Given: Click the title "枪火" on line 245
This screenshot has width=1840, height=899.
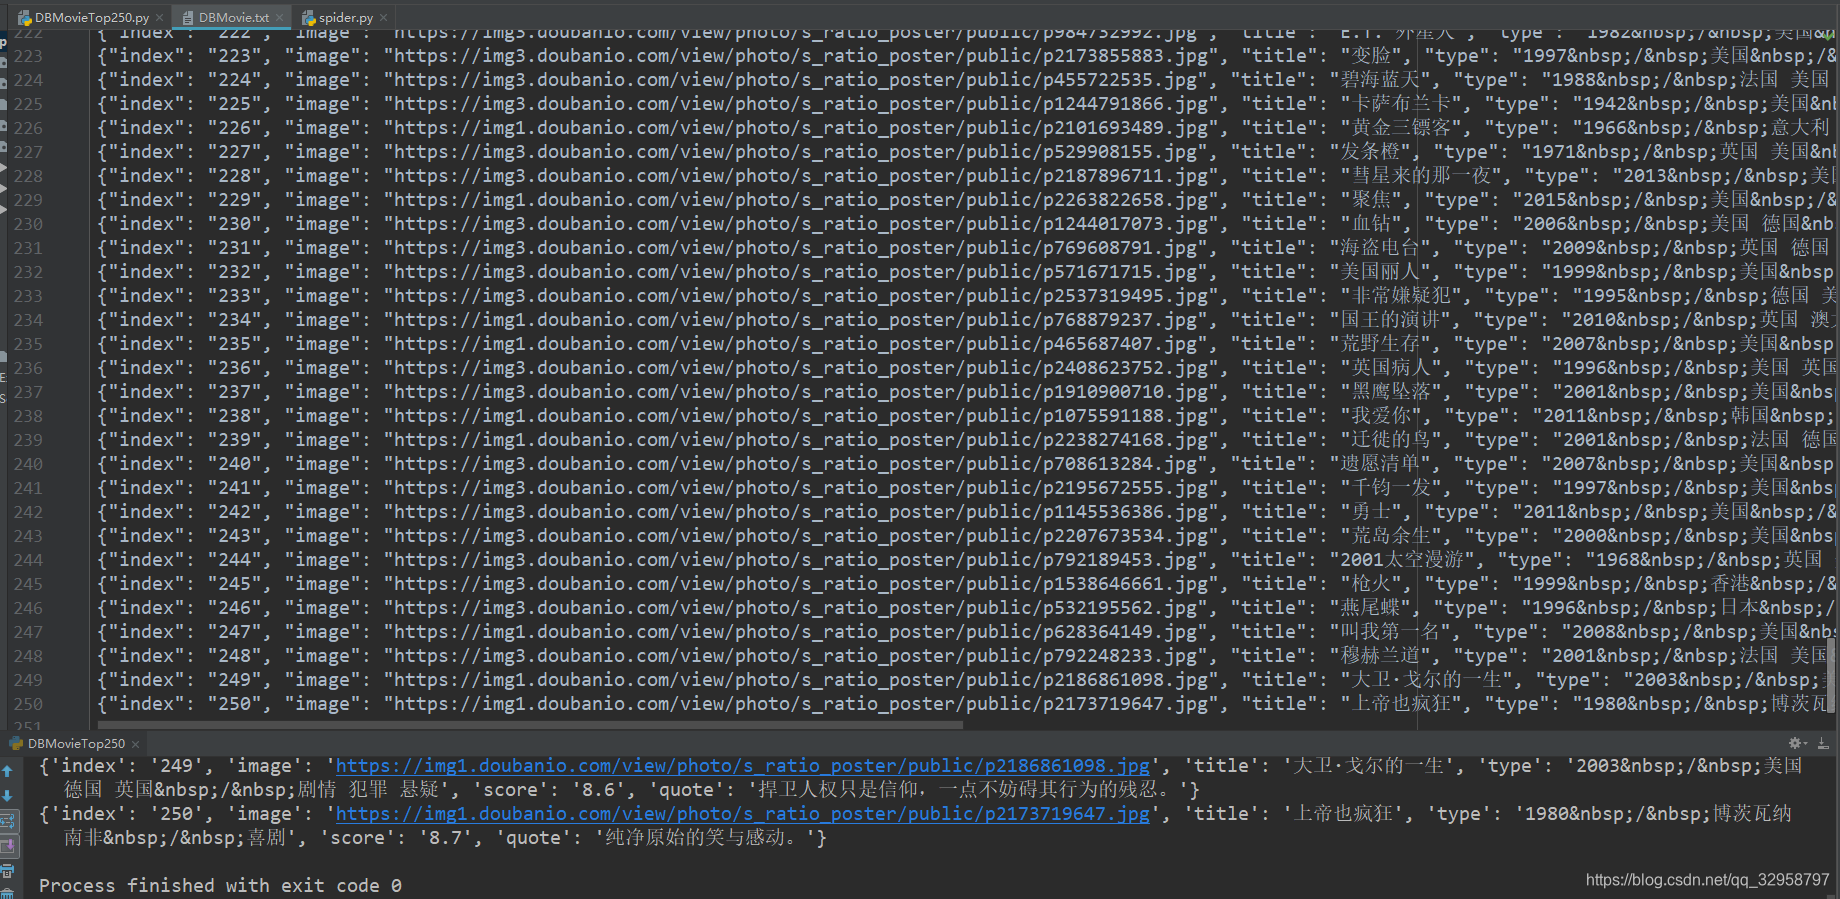Looking at the screenshot, I should [x=1372, y=584].
